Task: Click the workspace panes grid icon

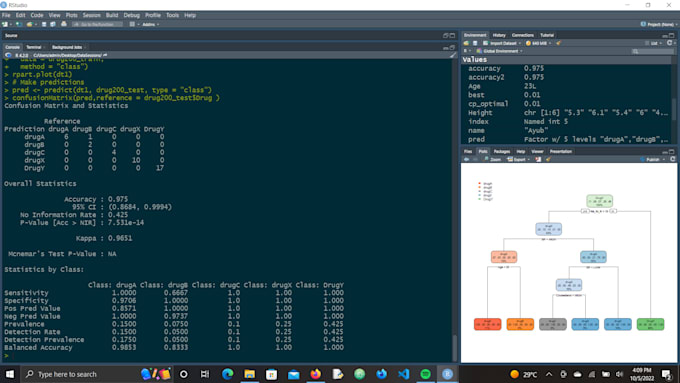Action: click(x=132, y=24)
